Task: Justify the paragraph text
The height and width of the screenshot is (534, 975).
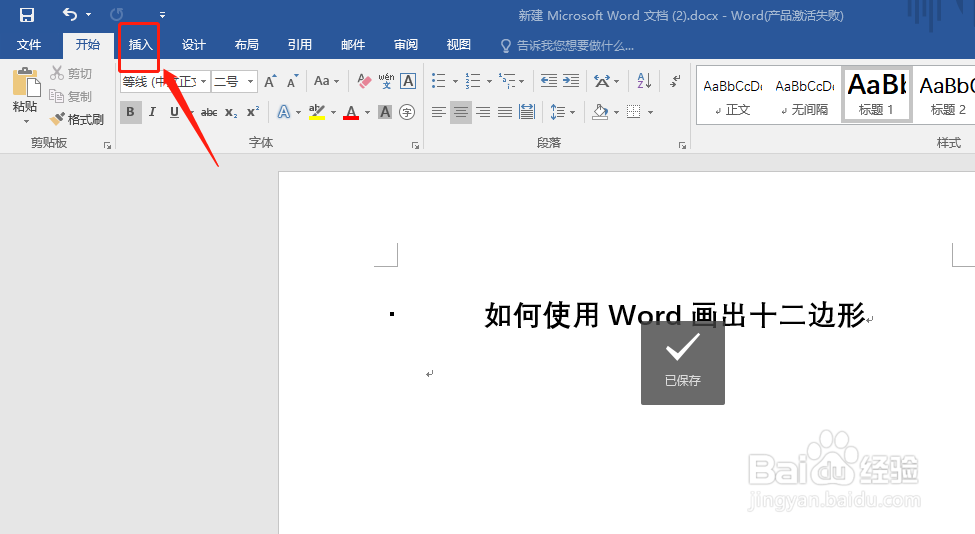Action: (x=505, y=112)
